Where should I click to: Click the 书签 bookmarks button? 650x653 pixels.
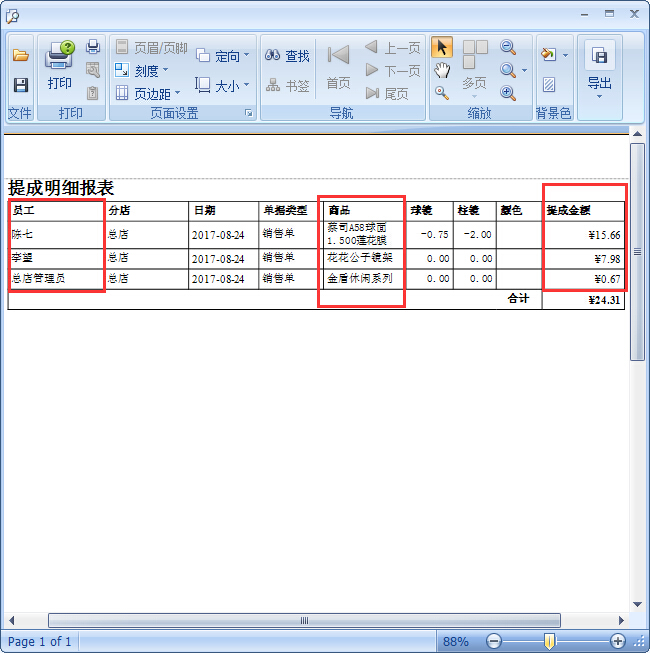point(287,85)
